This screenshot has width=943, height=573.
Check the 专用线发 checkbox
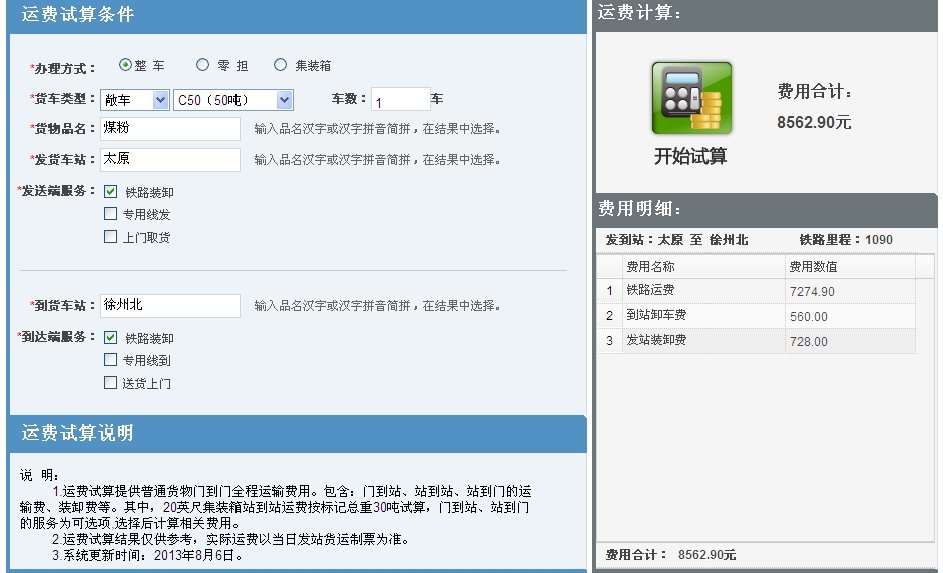pos(110,213)
